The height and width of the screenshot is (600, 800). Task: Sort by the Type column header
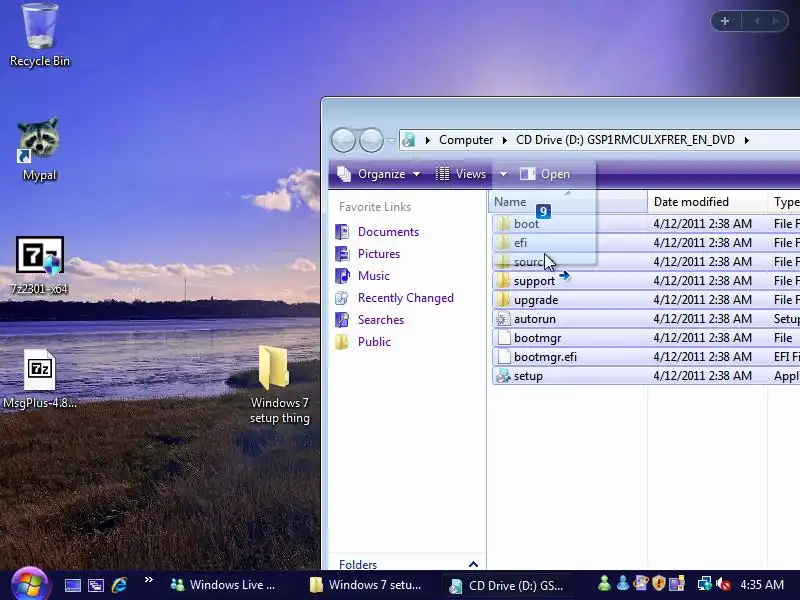(x=784, y=202)
